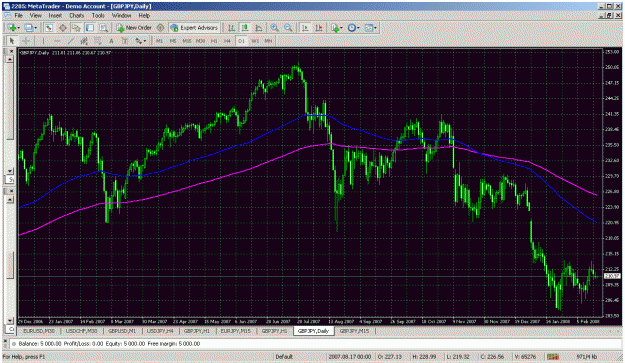Switch timeframe to M1
The width and height of the screenshot is (625, 363).
pyautogui.click(x=159, y=41)
